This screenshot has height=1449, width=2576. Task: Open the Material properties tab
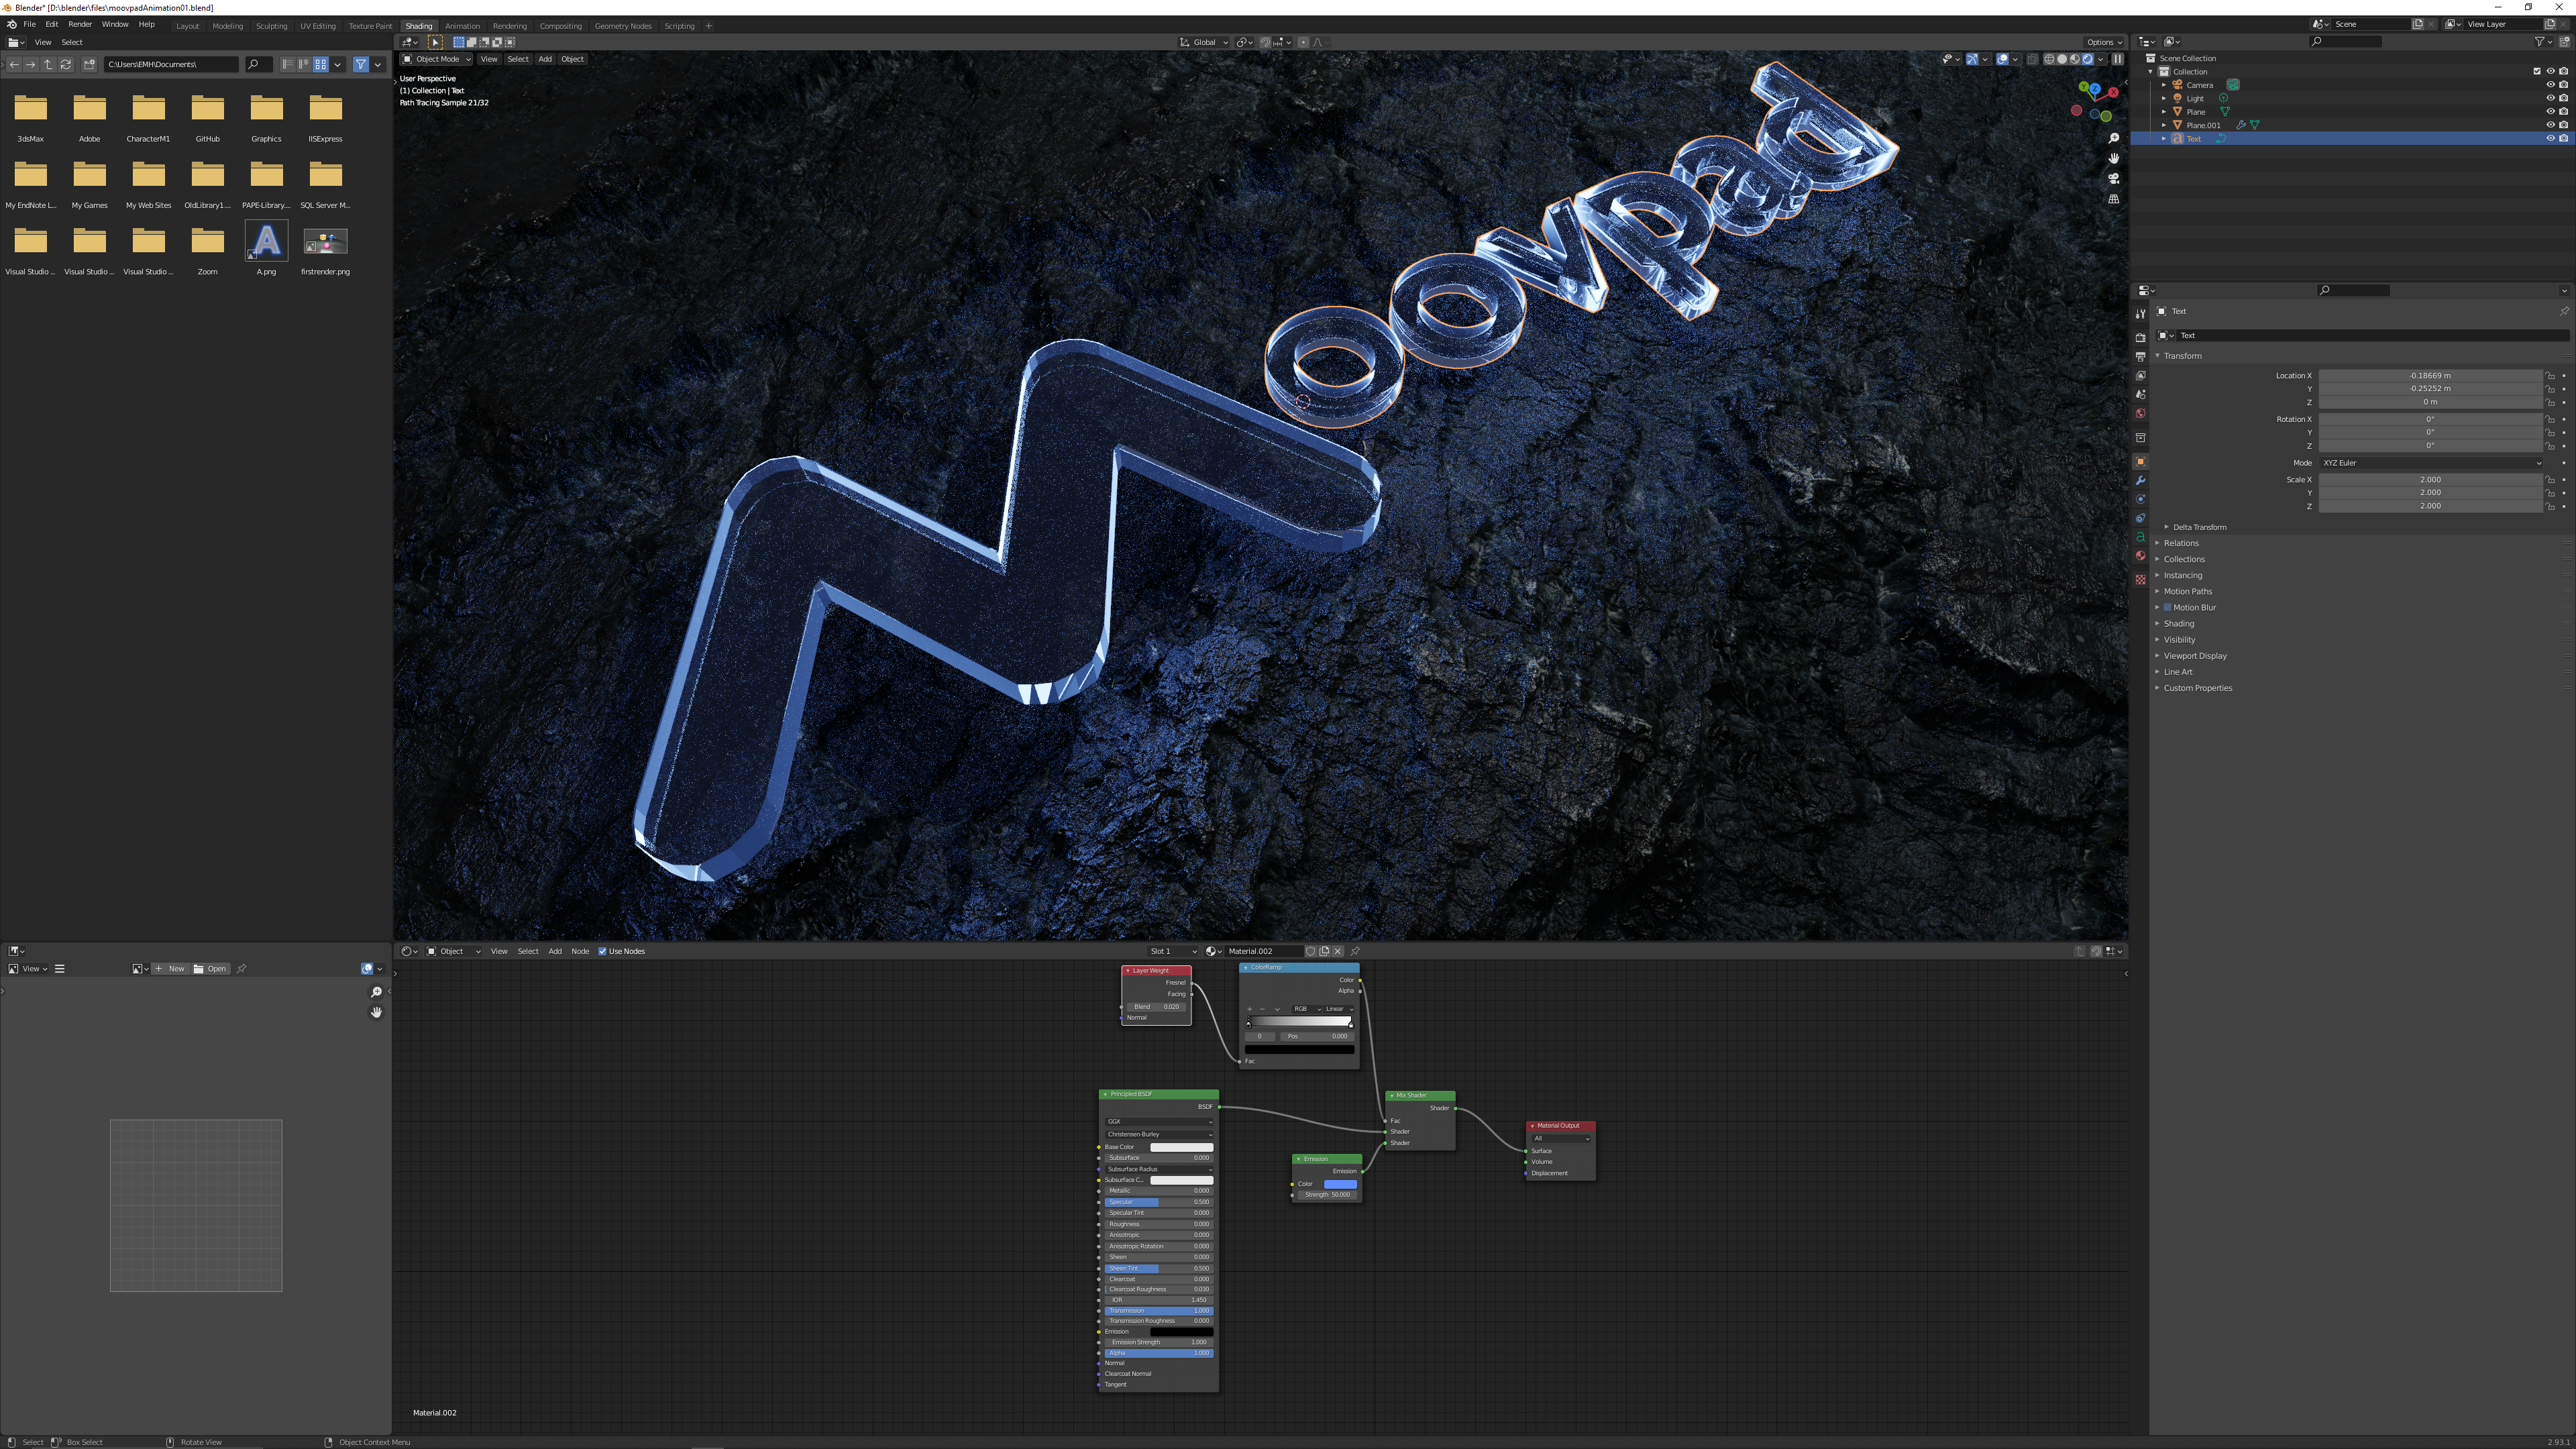pyautogui.click(x=2140, y=556)
